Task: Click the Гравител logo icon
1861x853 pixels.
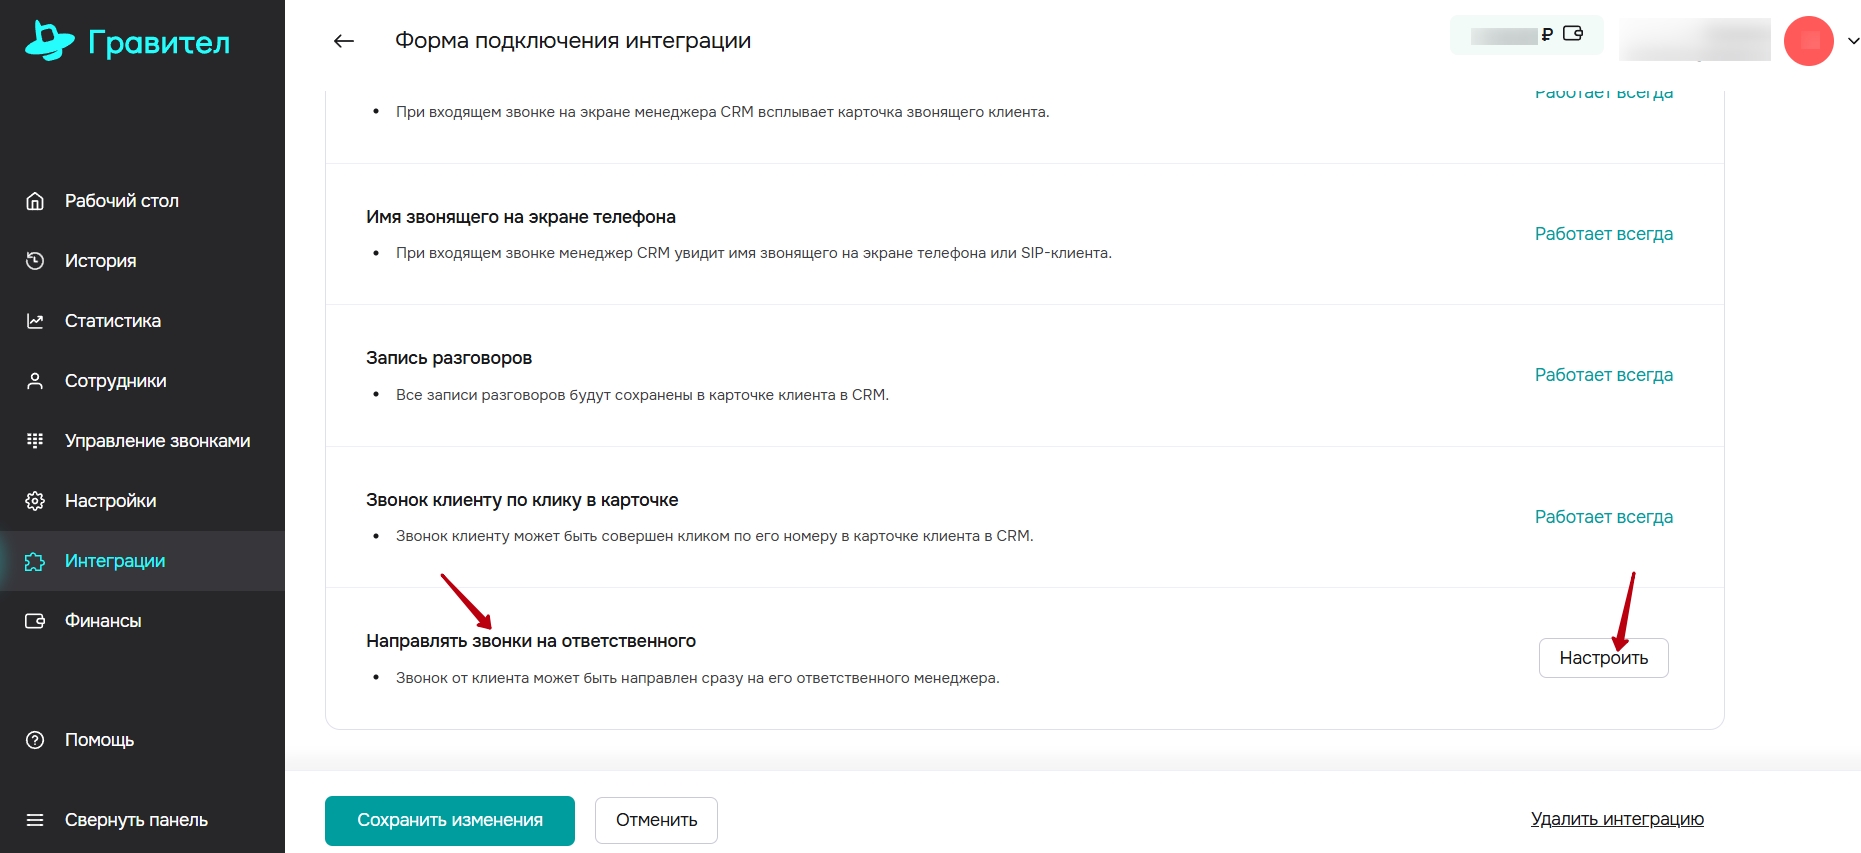Action: point(49,41)
